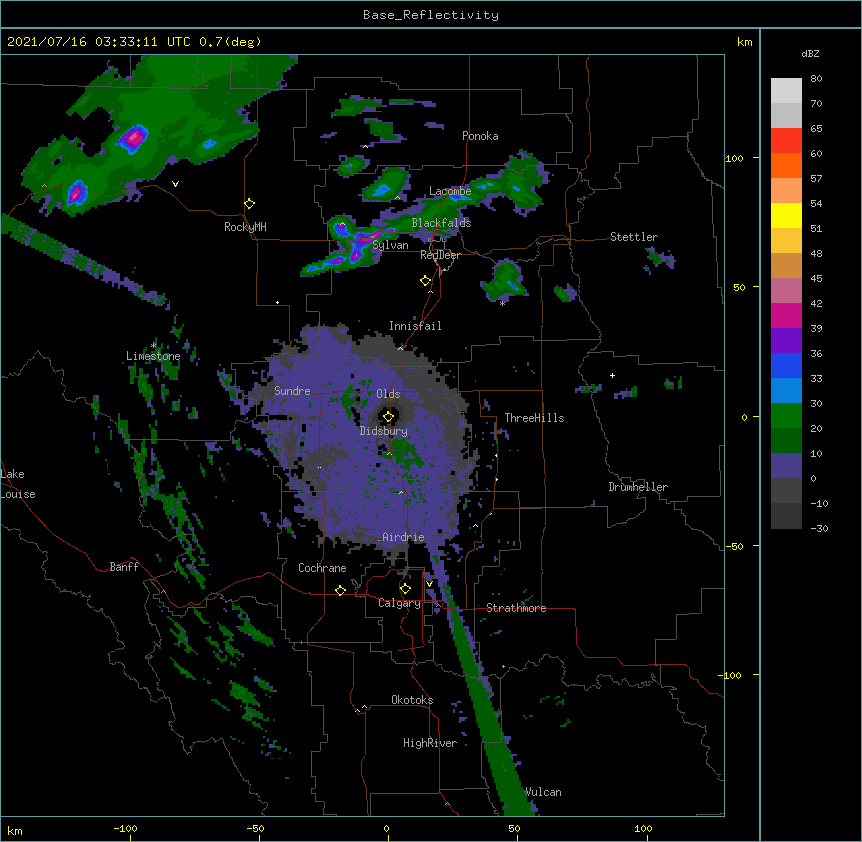Click the purple 10 dBZ legend swatch
The image size is (862, 842).
pyautogui.click(x=786, y=466)
